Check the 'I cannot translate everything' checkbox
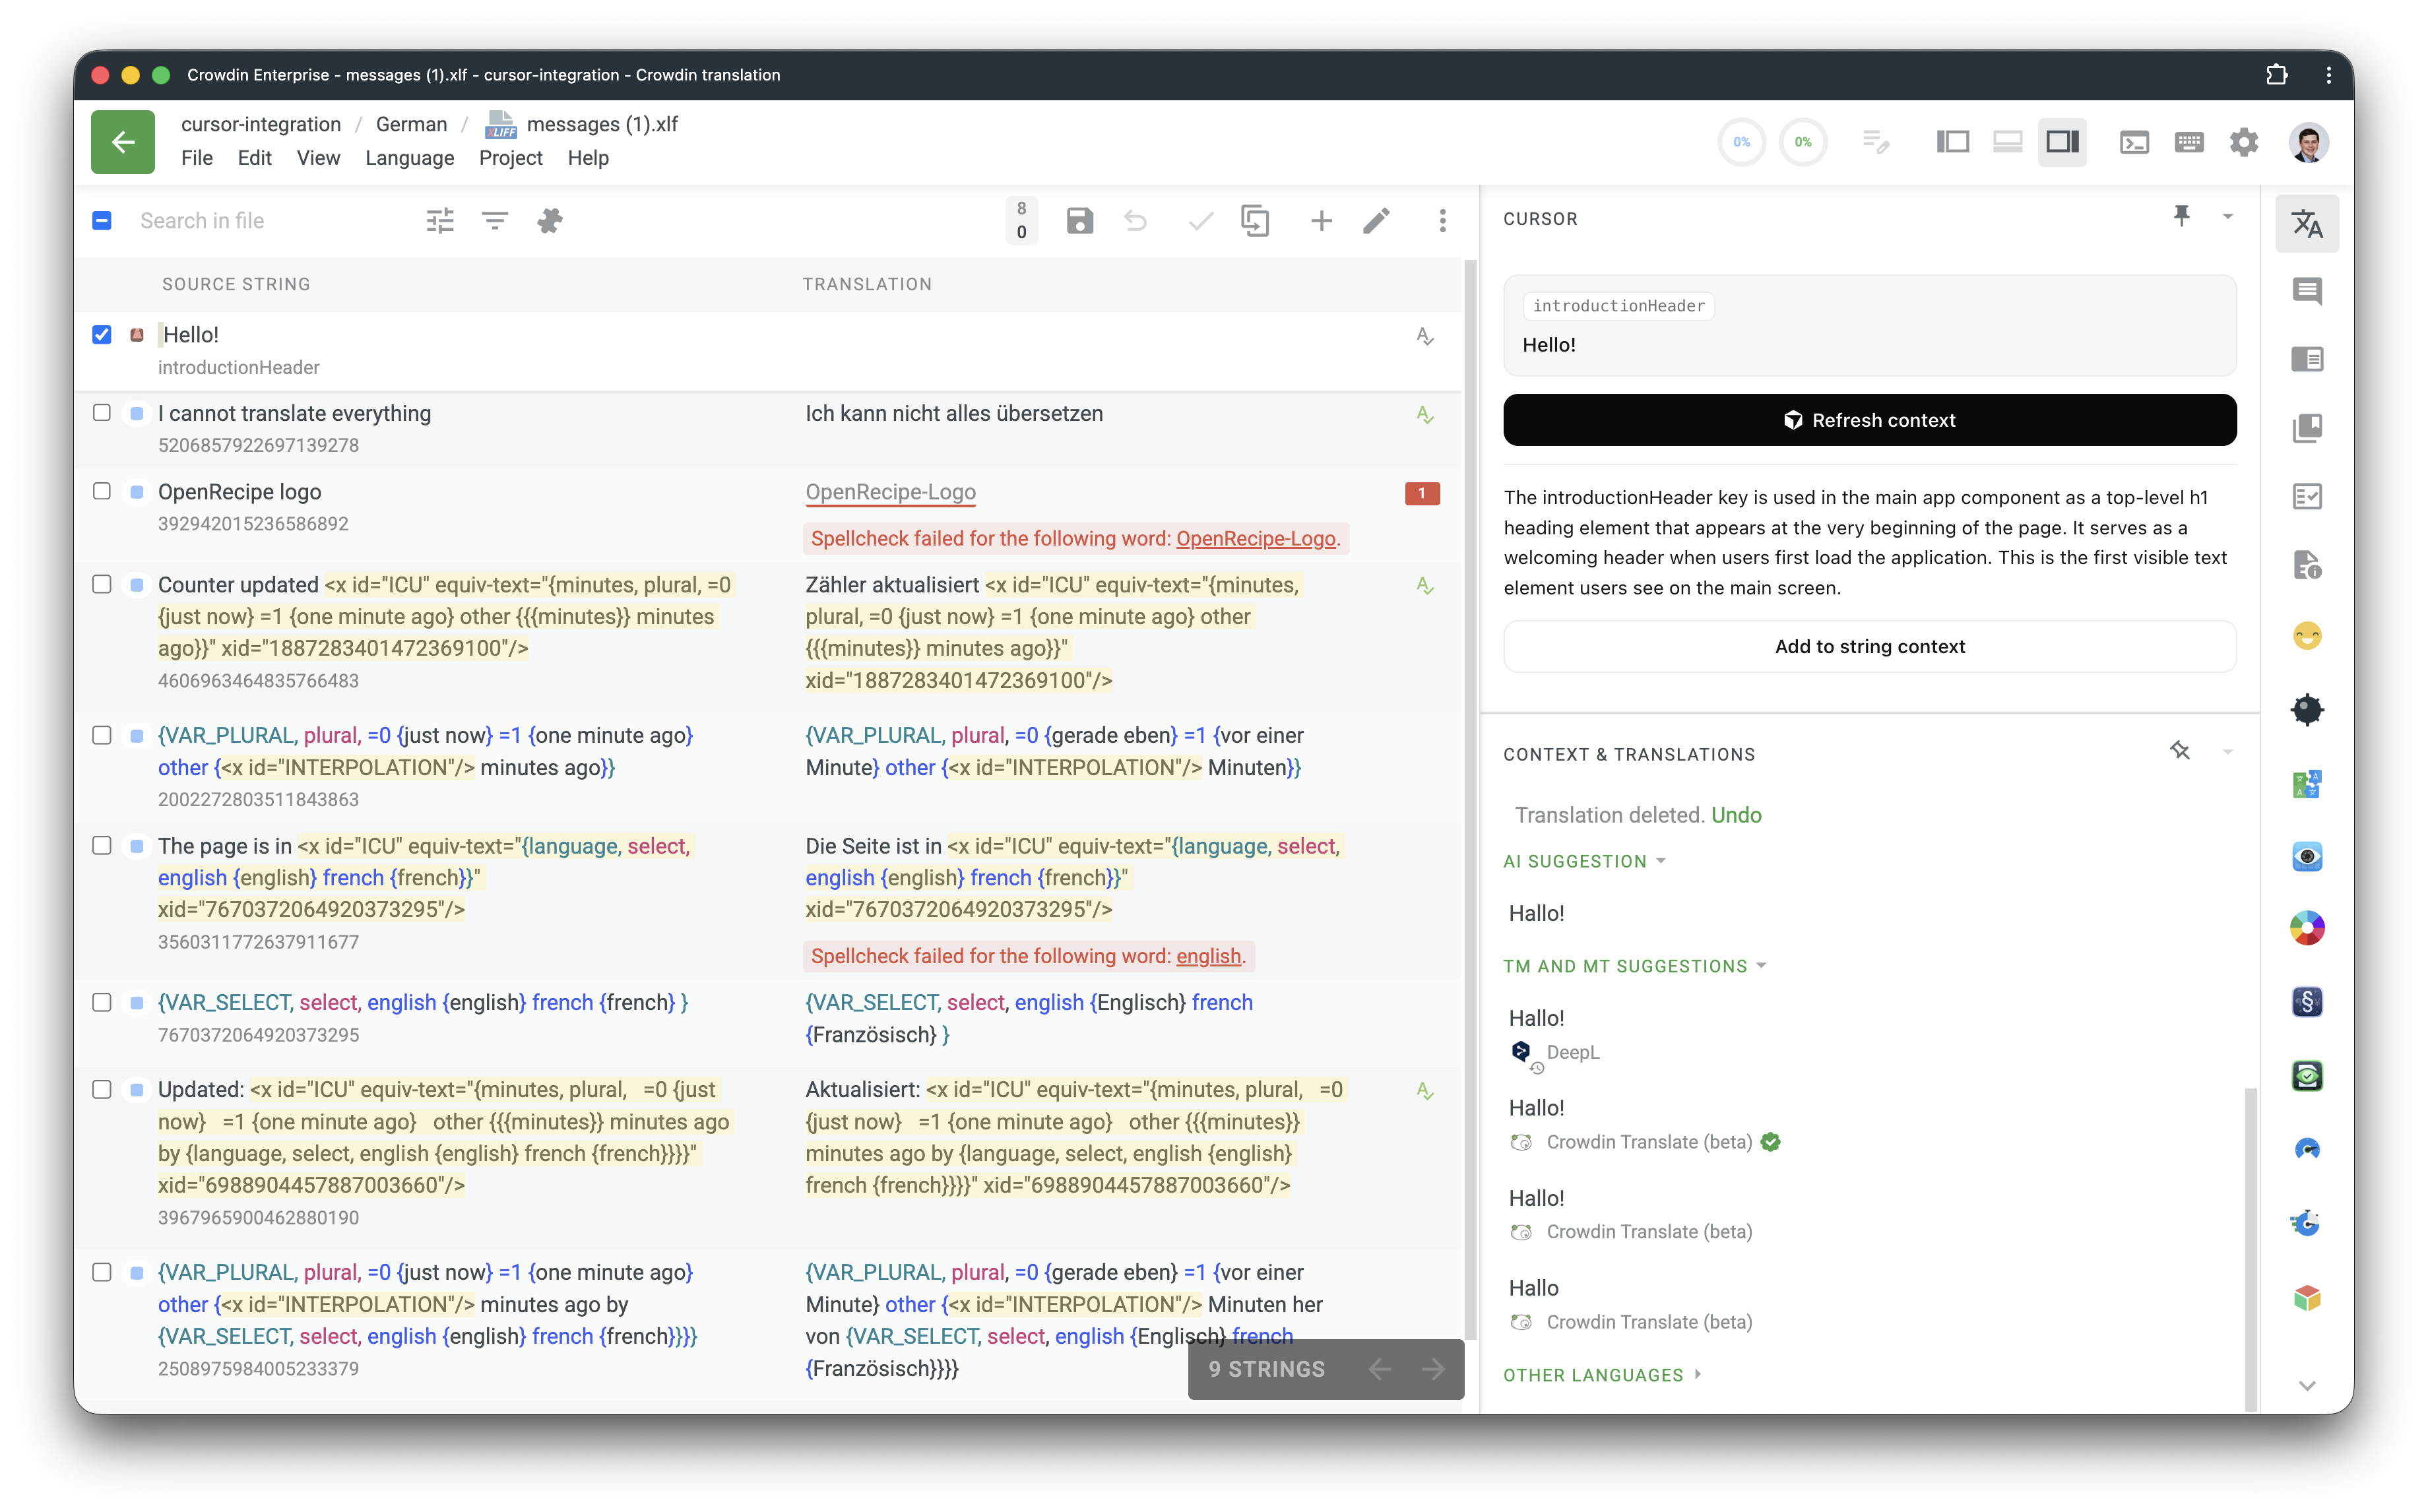Screen dimensions: 2428x1512 [101, 412]
